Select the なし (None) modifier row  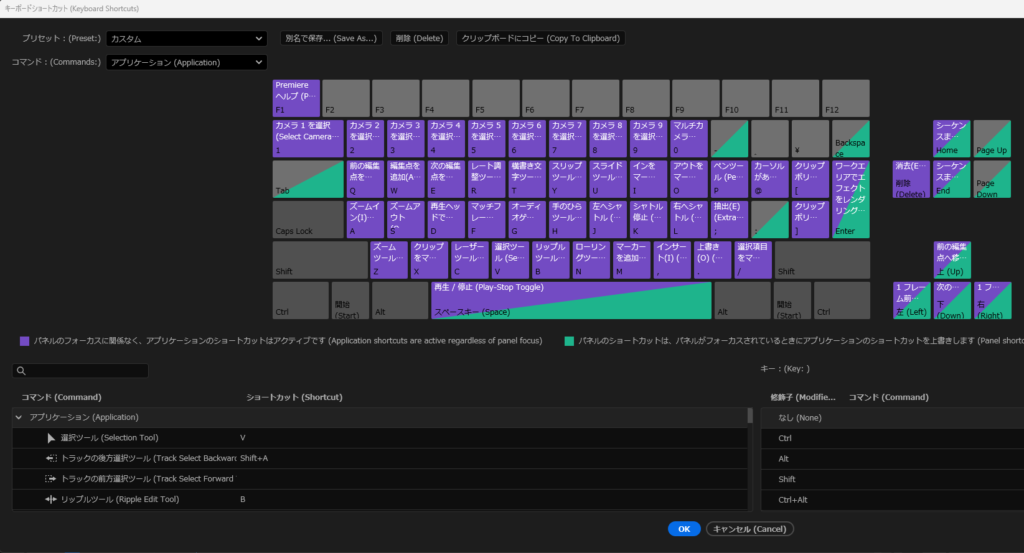tap(892, 418)
